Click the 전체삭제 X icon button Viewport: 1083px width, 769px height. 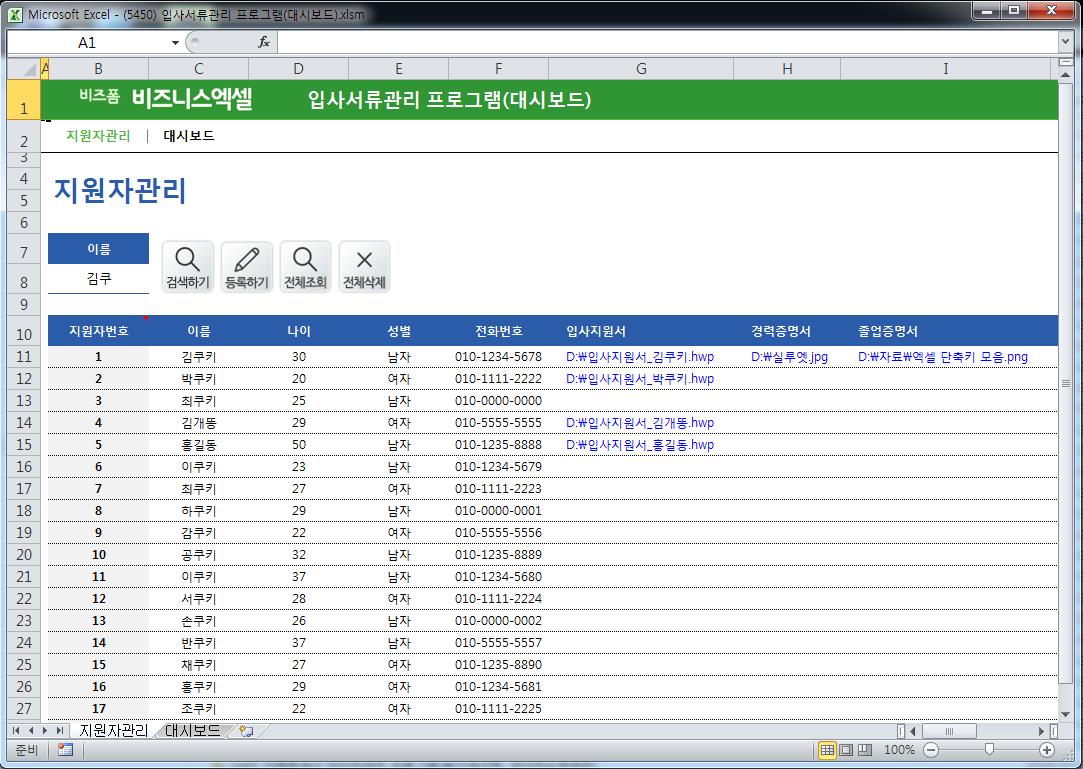(x=364, y=267)
